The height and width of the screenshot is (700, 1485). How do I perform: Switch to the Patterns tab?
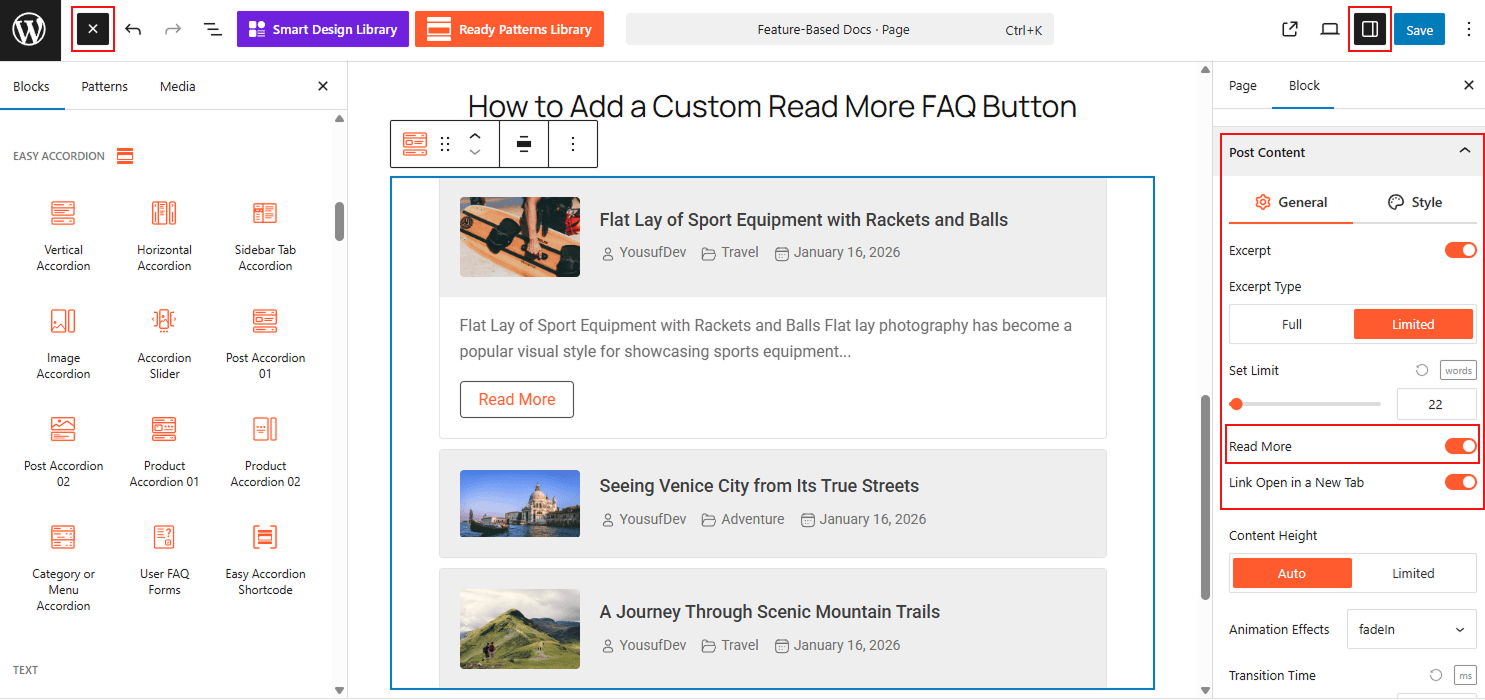pos(104,86)
